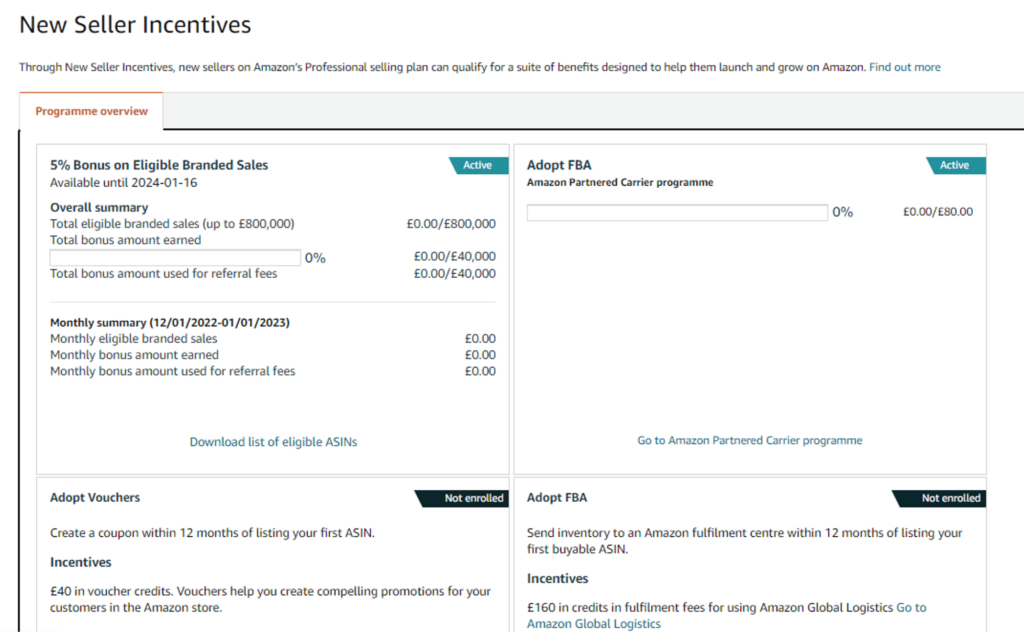1024x632 pixels.
Task: Download list of eligible ASINs
Action: [x=273, y=441]
